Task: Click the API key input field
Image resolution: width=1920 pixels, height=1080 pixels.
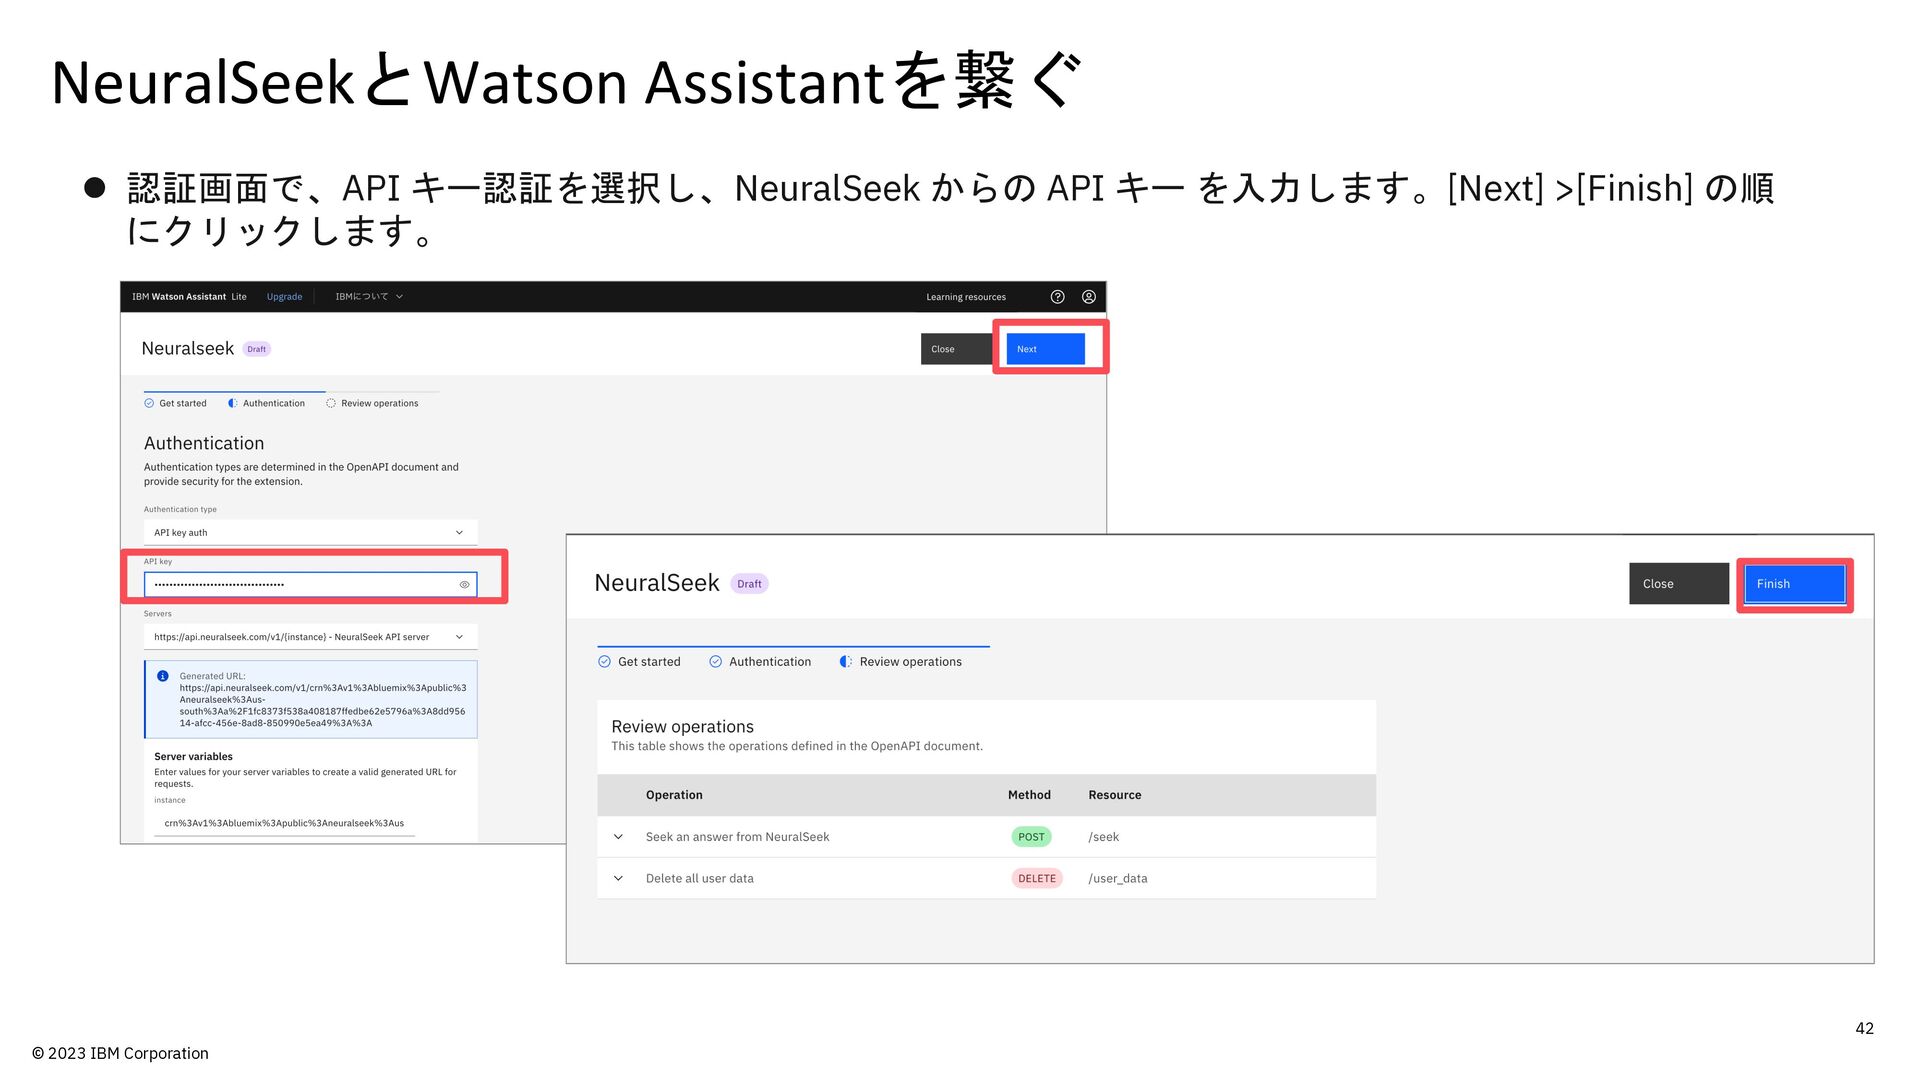Action: click(310, 585)
